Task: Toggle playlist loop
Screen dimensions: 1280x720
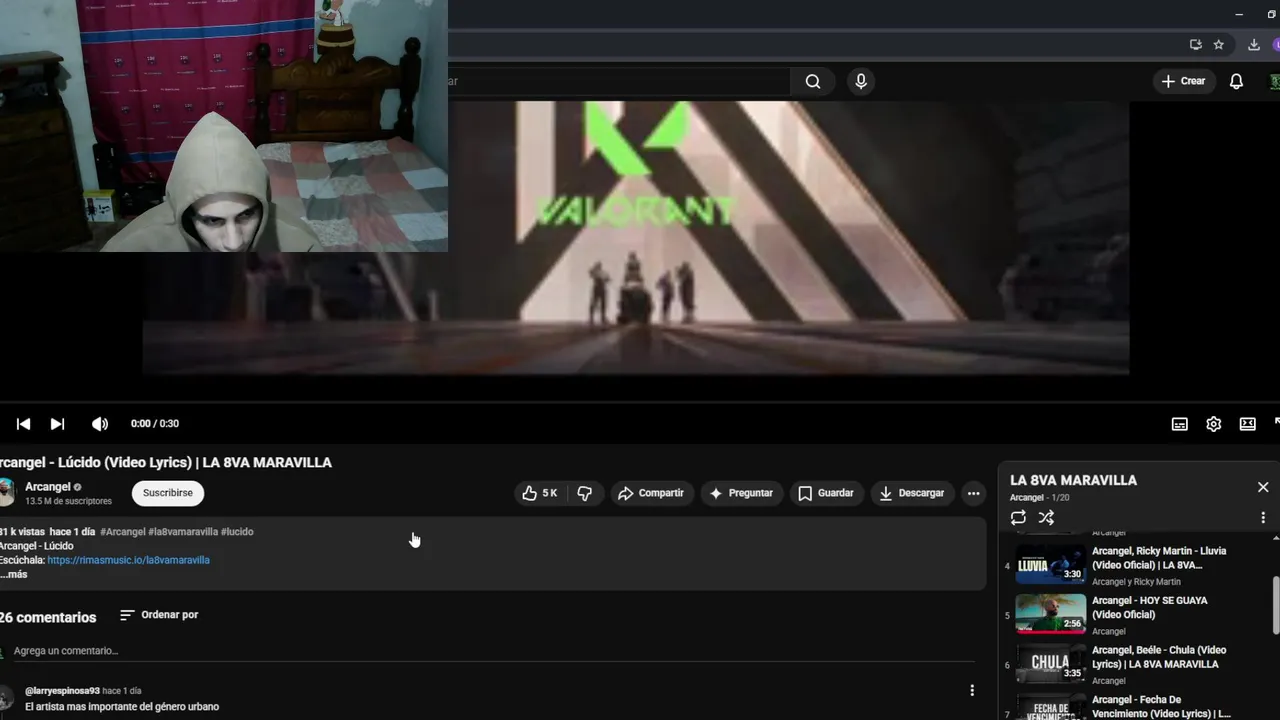Action: click(1018, 518)
